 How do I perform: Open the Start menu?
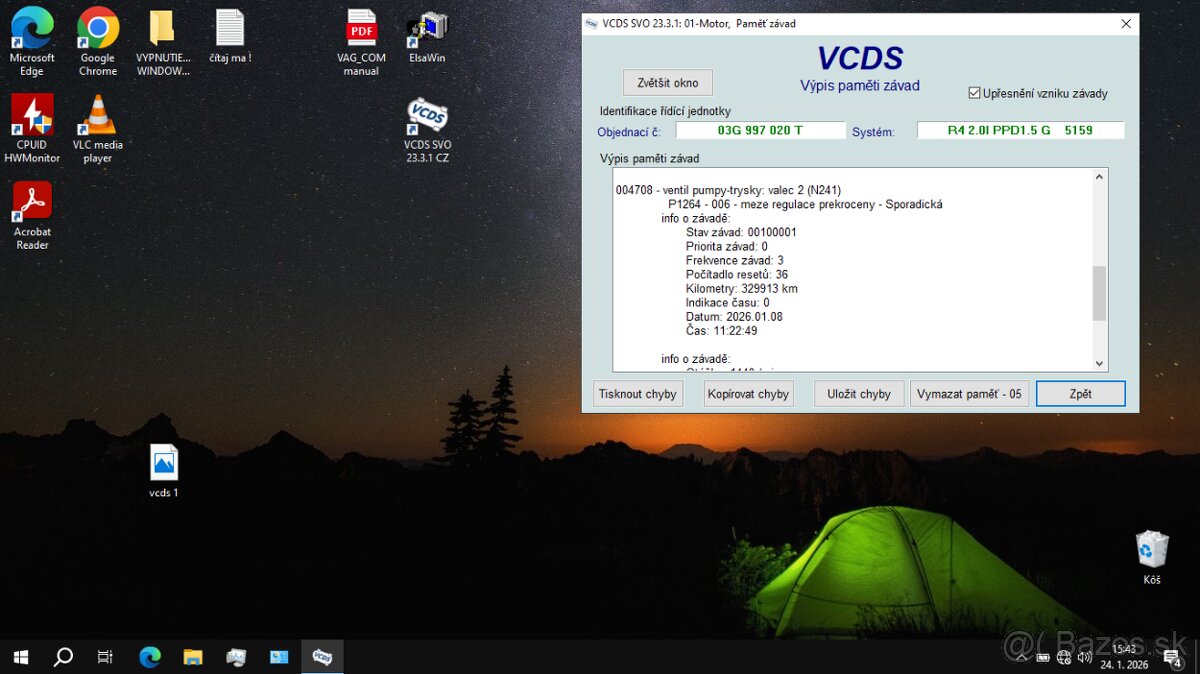point(20,657)
